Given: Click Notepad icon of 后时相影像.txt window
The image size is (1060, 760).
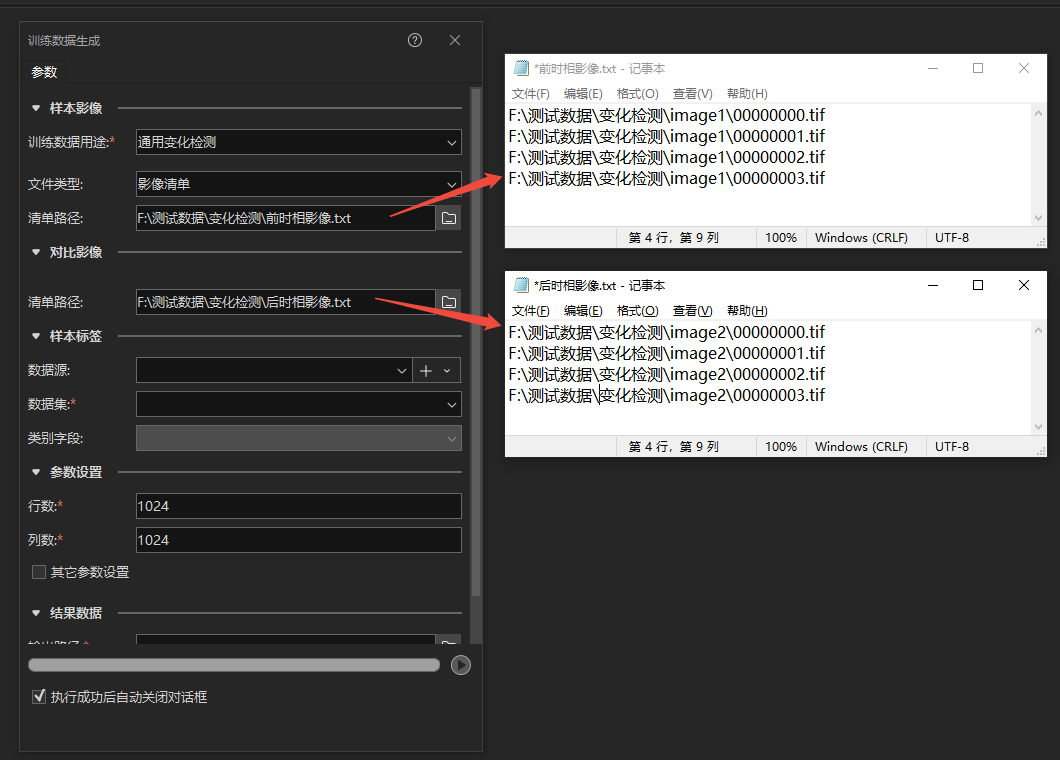Looking at the screenshot, I should pos(521,286).
